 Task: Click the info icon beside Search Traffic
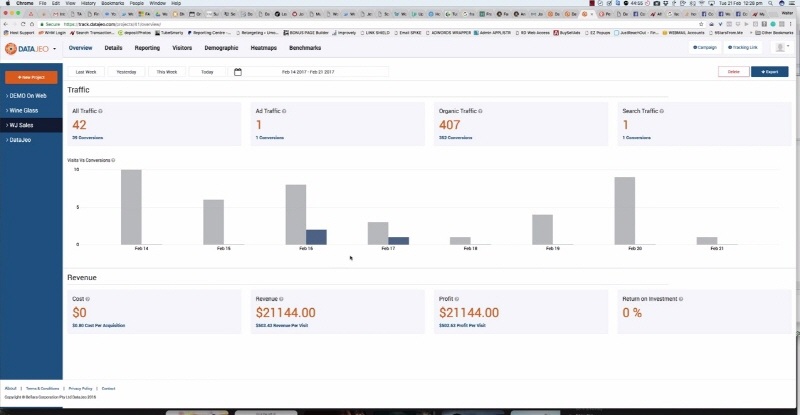tap(662, 111)
